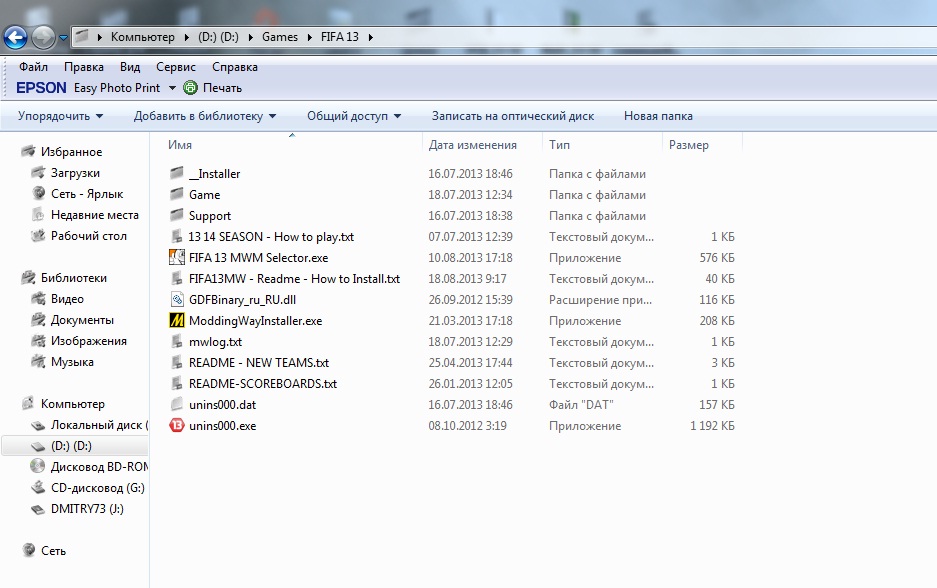This screenshot has height=588, width=937.
Task: Select 13 14 SEASON - How to play.txt icon
Action: pos(176,237)
